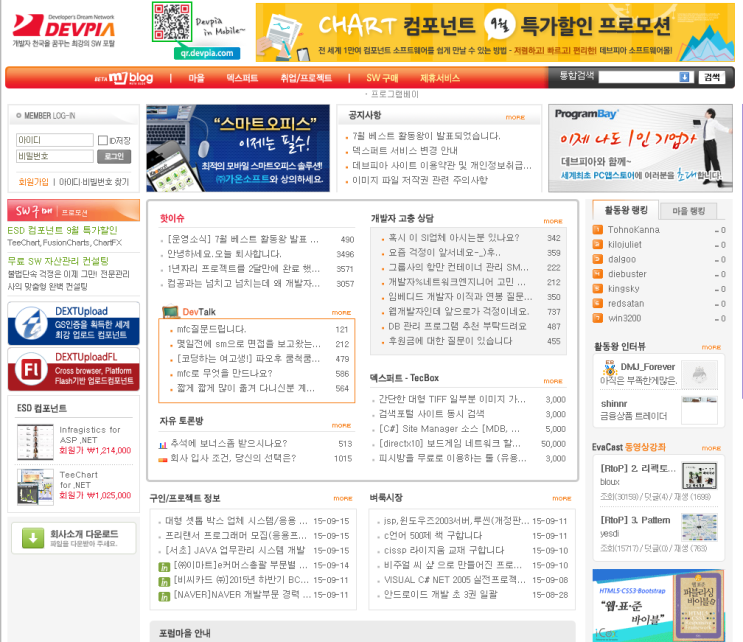The image size is (743, 642).
Task: Click the green icon beside [비씨카드] job post
Action: 164,581
